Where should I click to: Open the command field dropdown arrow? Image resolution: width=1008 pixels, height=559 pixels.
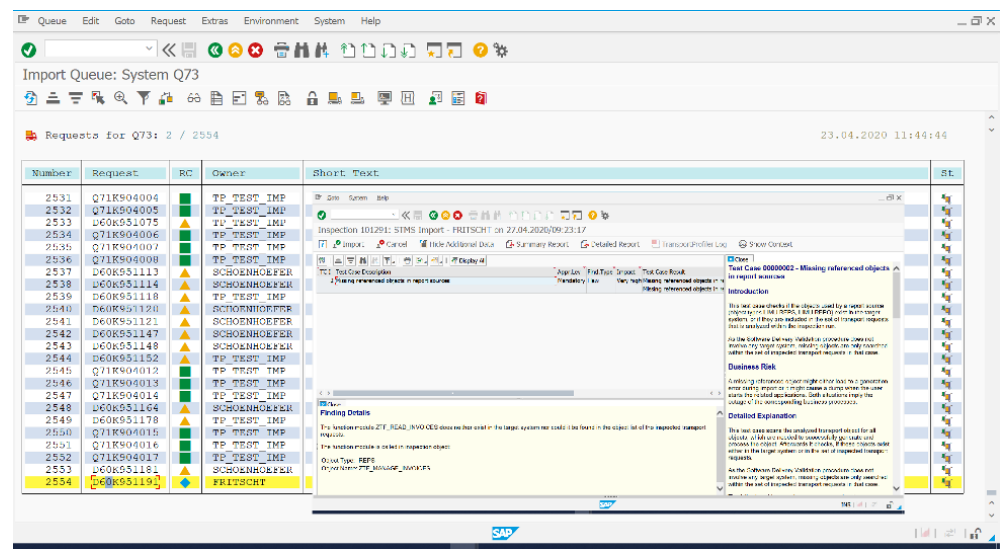coord(150,49)
